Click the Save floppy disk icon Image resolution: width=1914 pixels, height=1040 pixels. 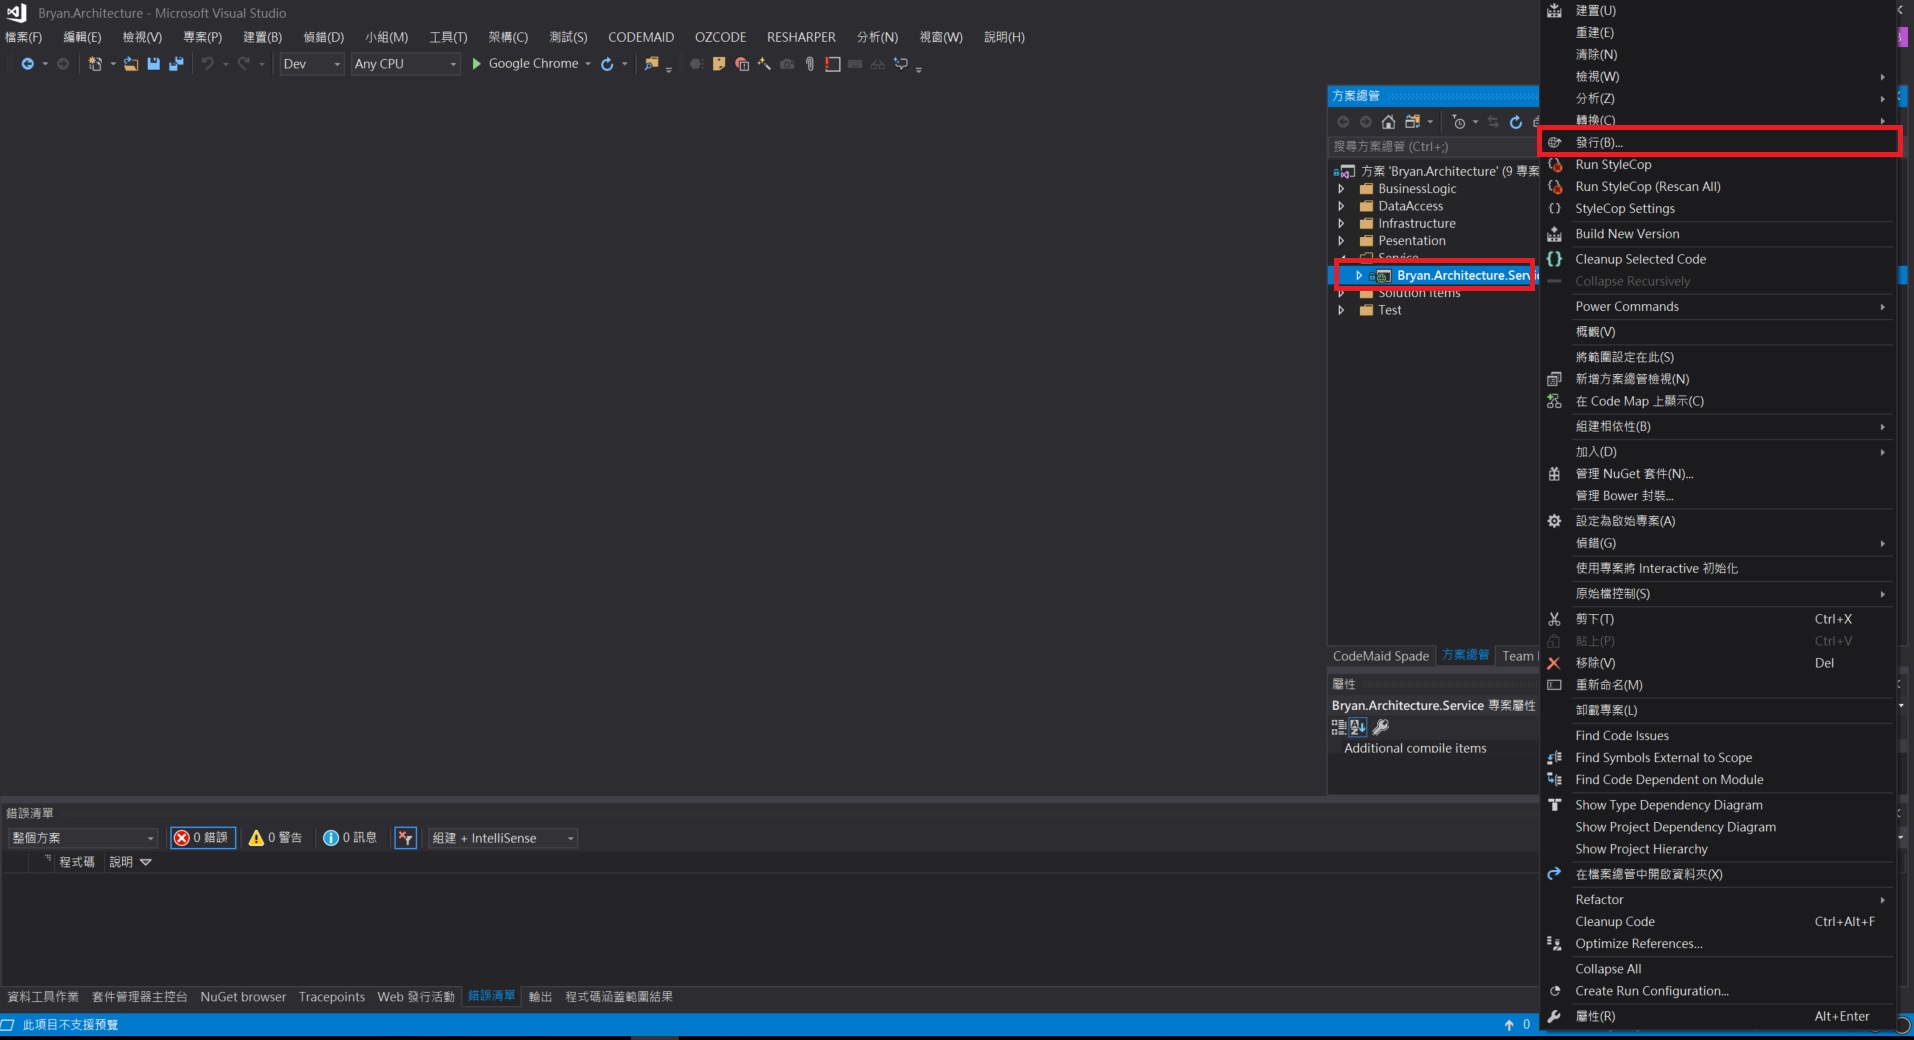click(x=153, y=64)
